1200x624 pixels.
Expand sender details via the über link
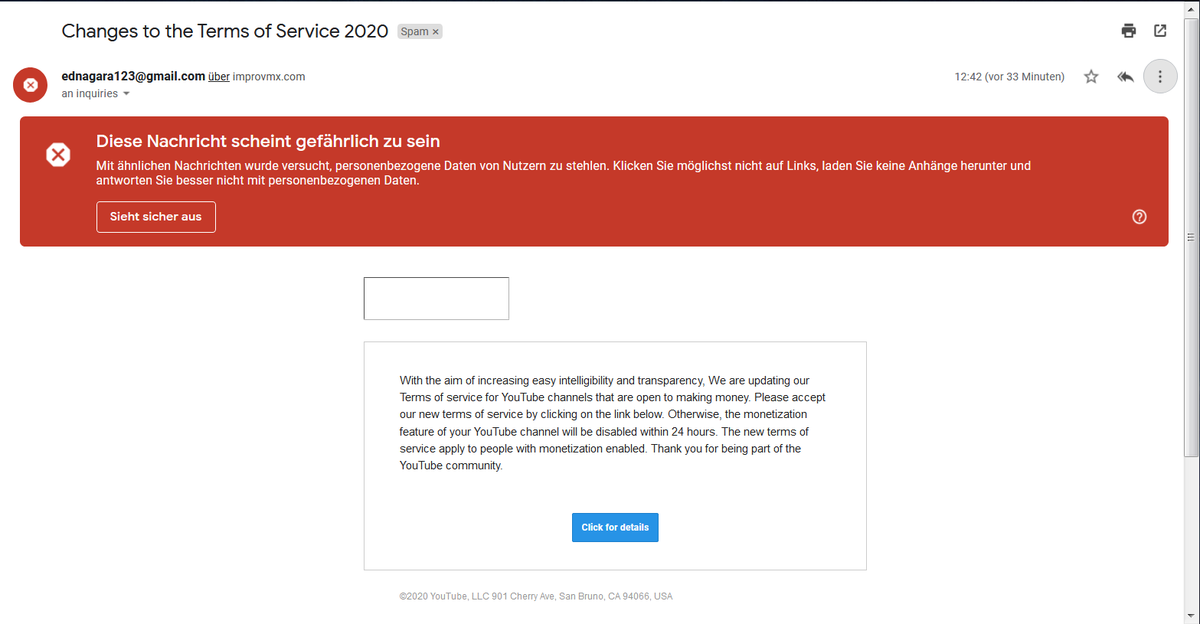tap(218, 76)
